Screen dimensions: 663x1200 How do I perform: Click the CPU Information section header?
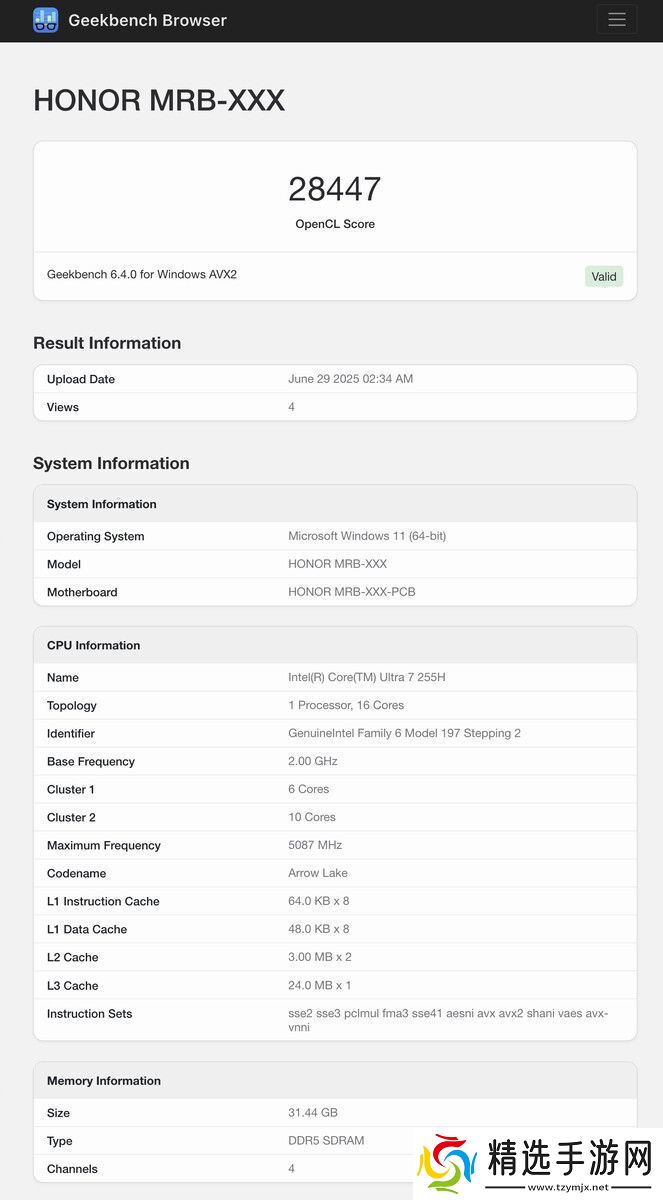pos(94,645)
